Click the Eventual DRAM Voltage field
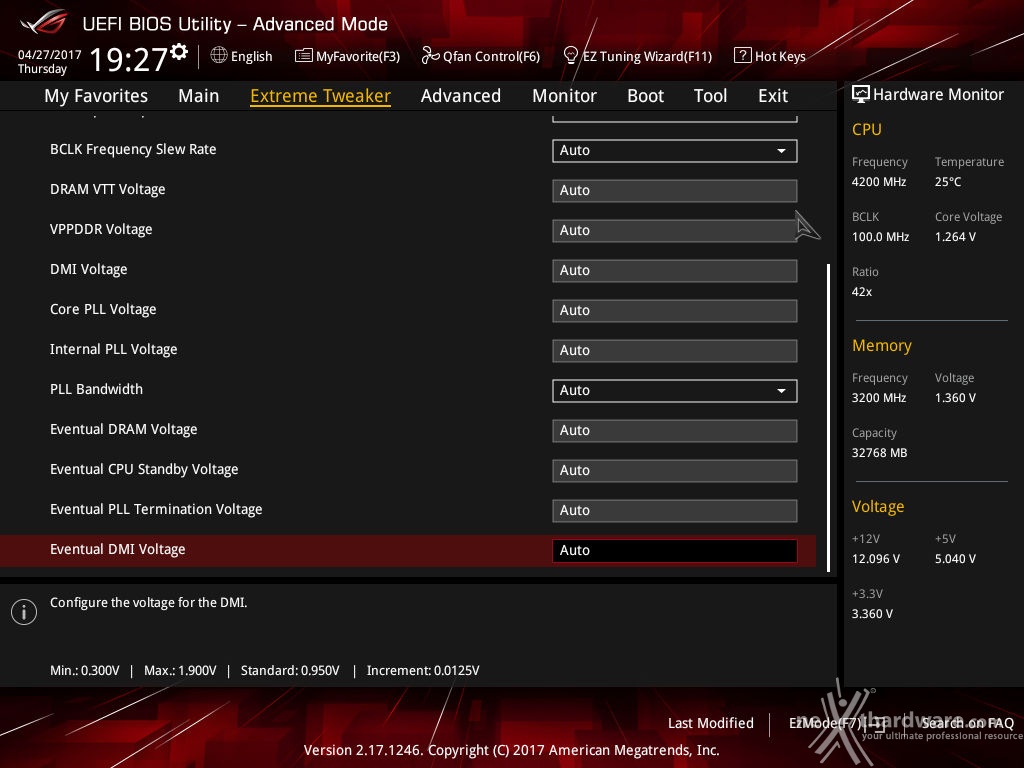 pos(675,430)
